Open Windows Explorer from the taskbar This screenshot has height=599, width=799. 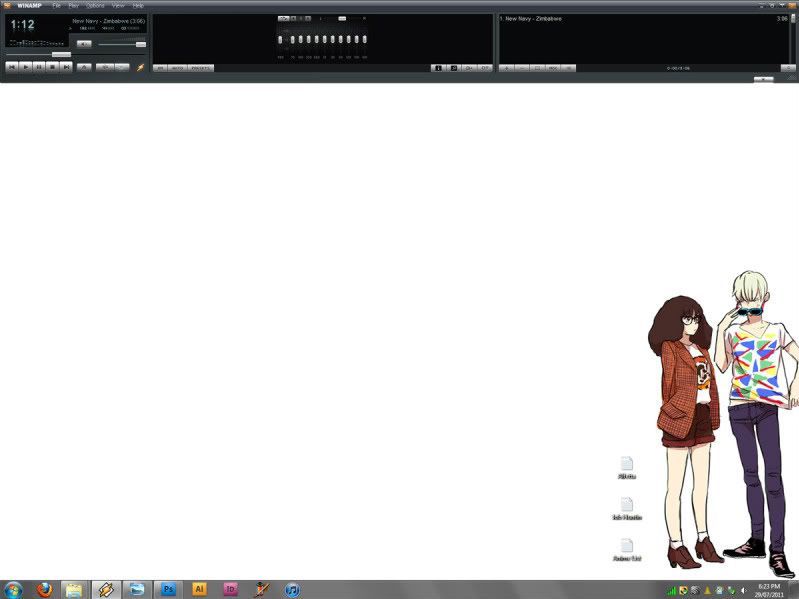(74, 590)
